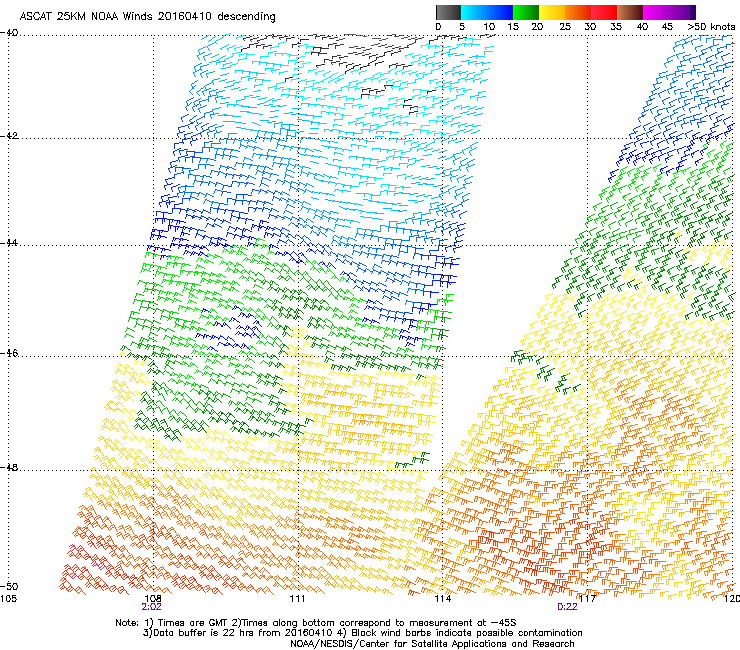The image size is (740, 650).
Task: Click the dark purple 45-50 knots legend swatch
Action: click(x=682, y=12)
